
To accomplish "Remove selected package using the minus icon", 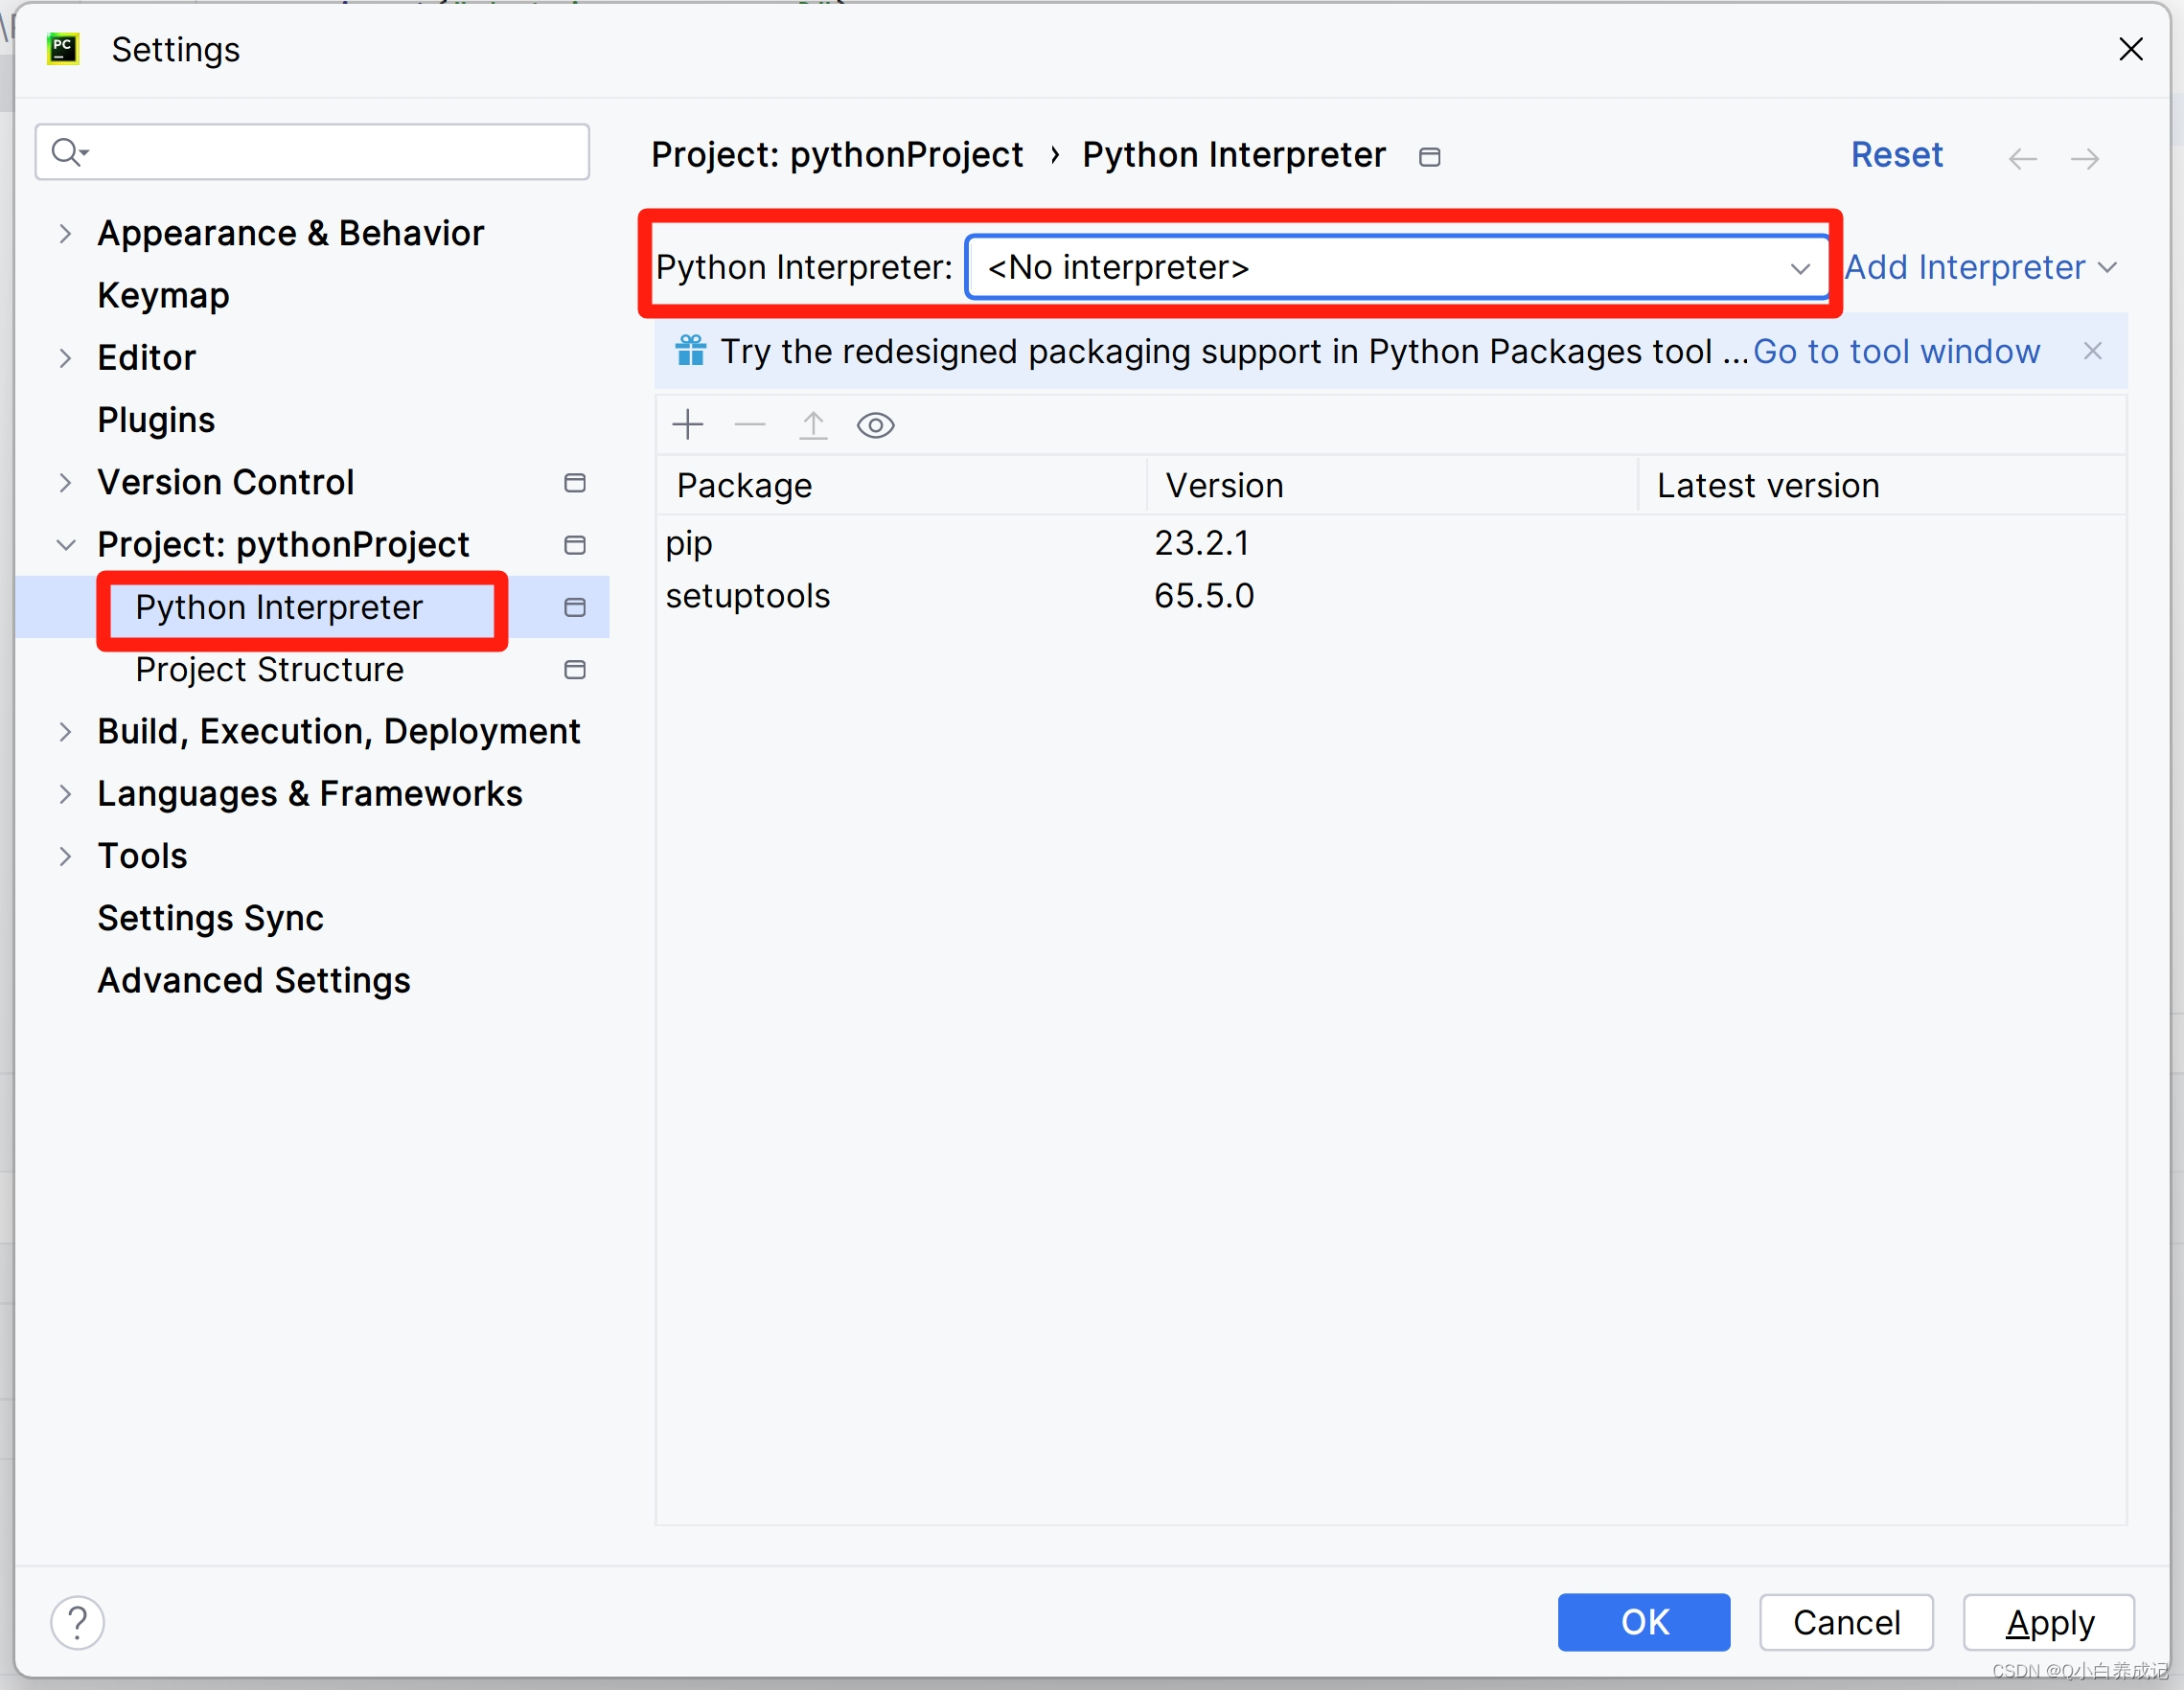I will (x=750, y=424).
